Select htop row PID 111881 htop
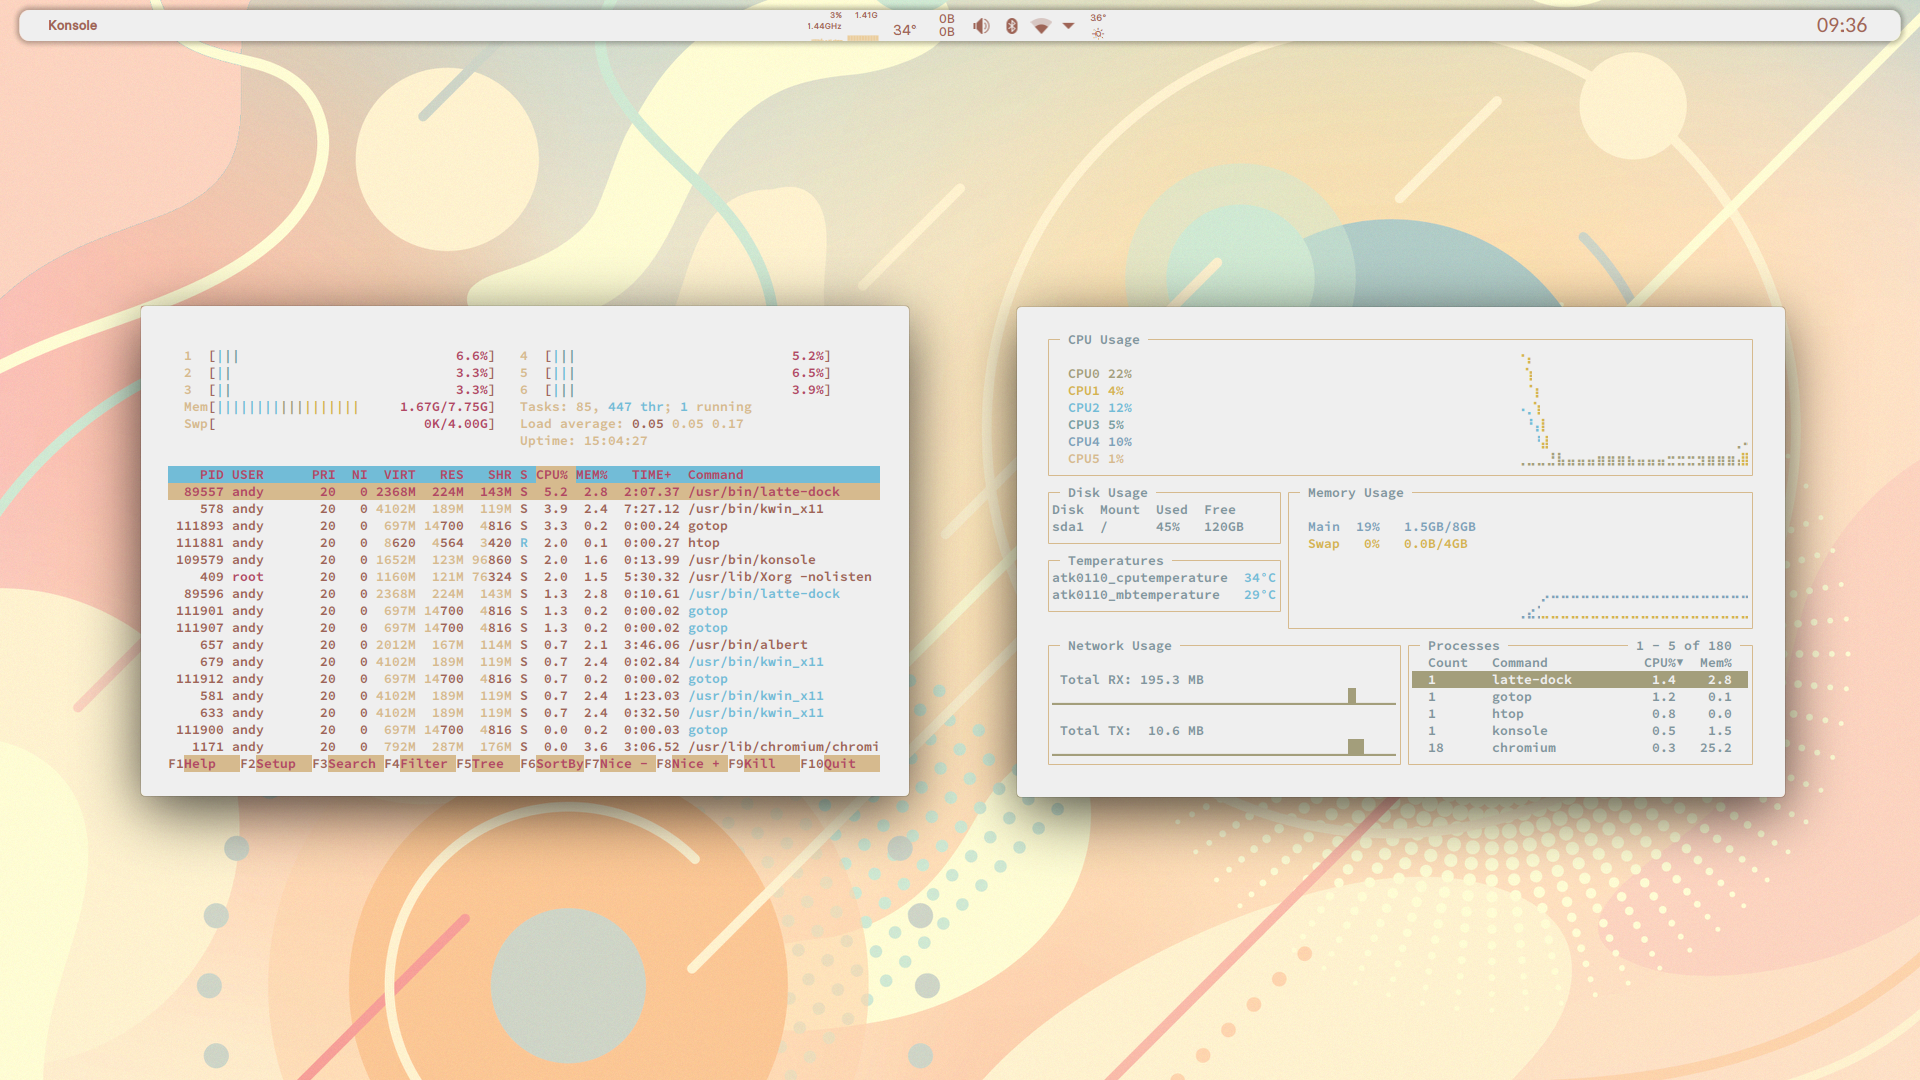 pyautogui.click(x=524, y=543)
